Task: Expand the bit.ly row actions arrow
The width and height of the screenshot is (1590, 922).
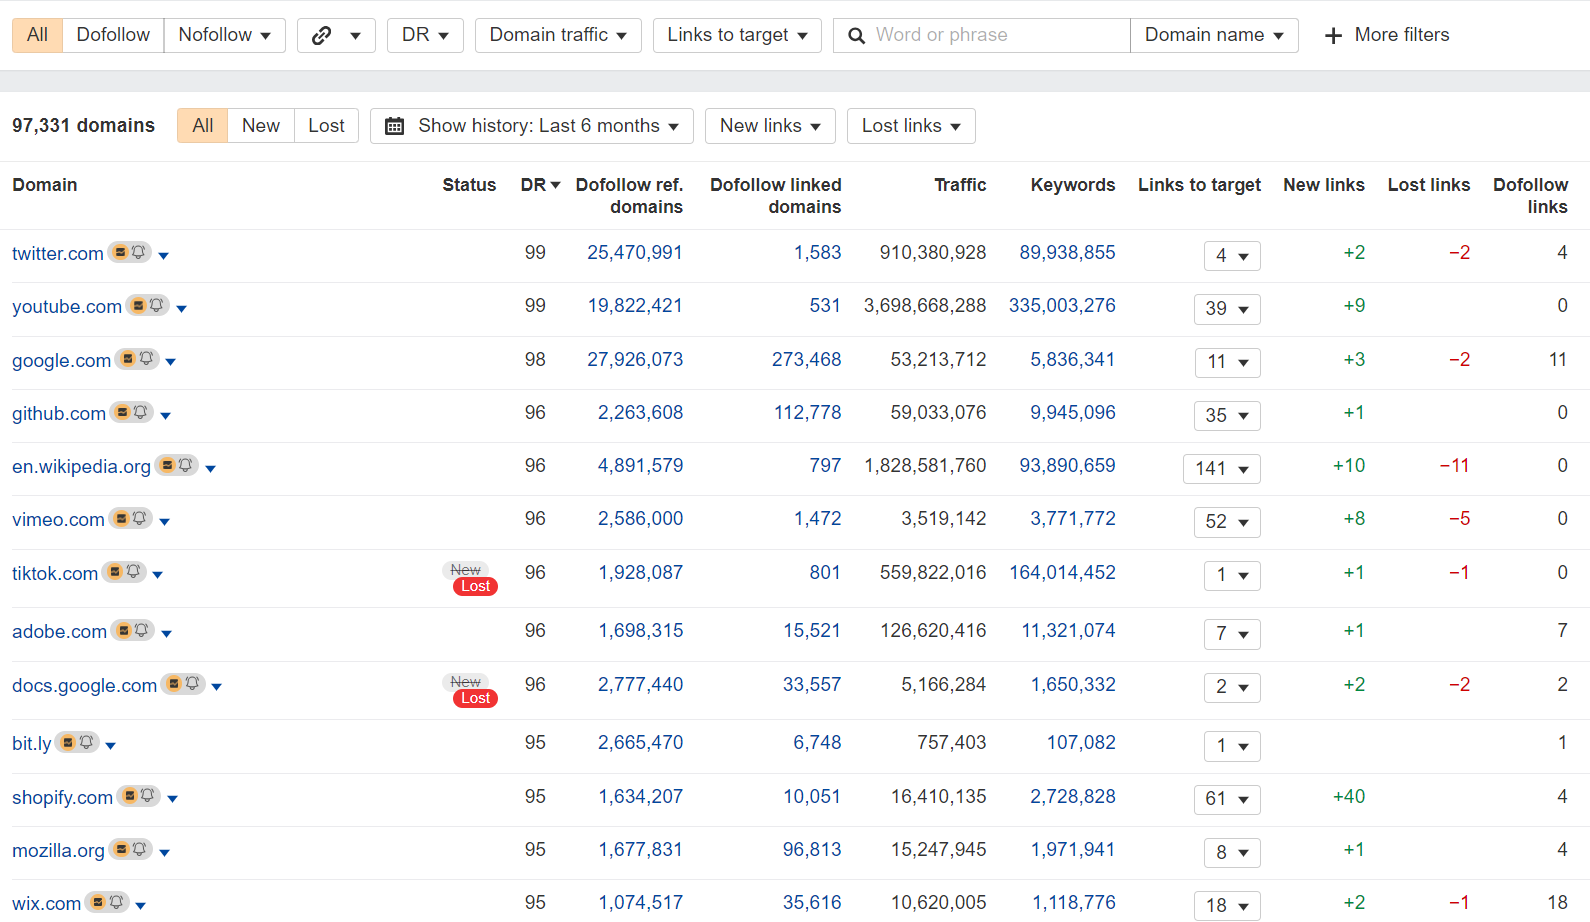Action: (x=111, y=746)
